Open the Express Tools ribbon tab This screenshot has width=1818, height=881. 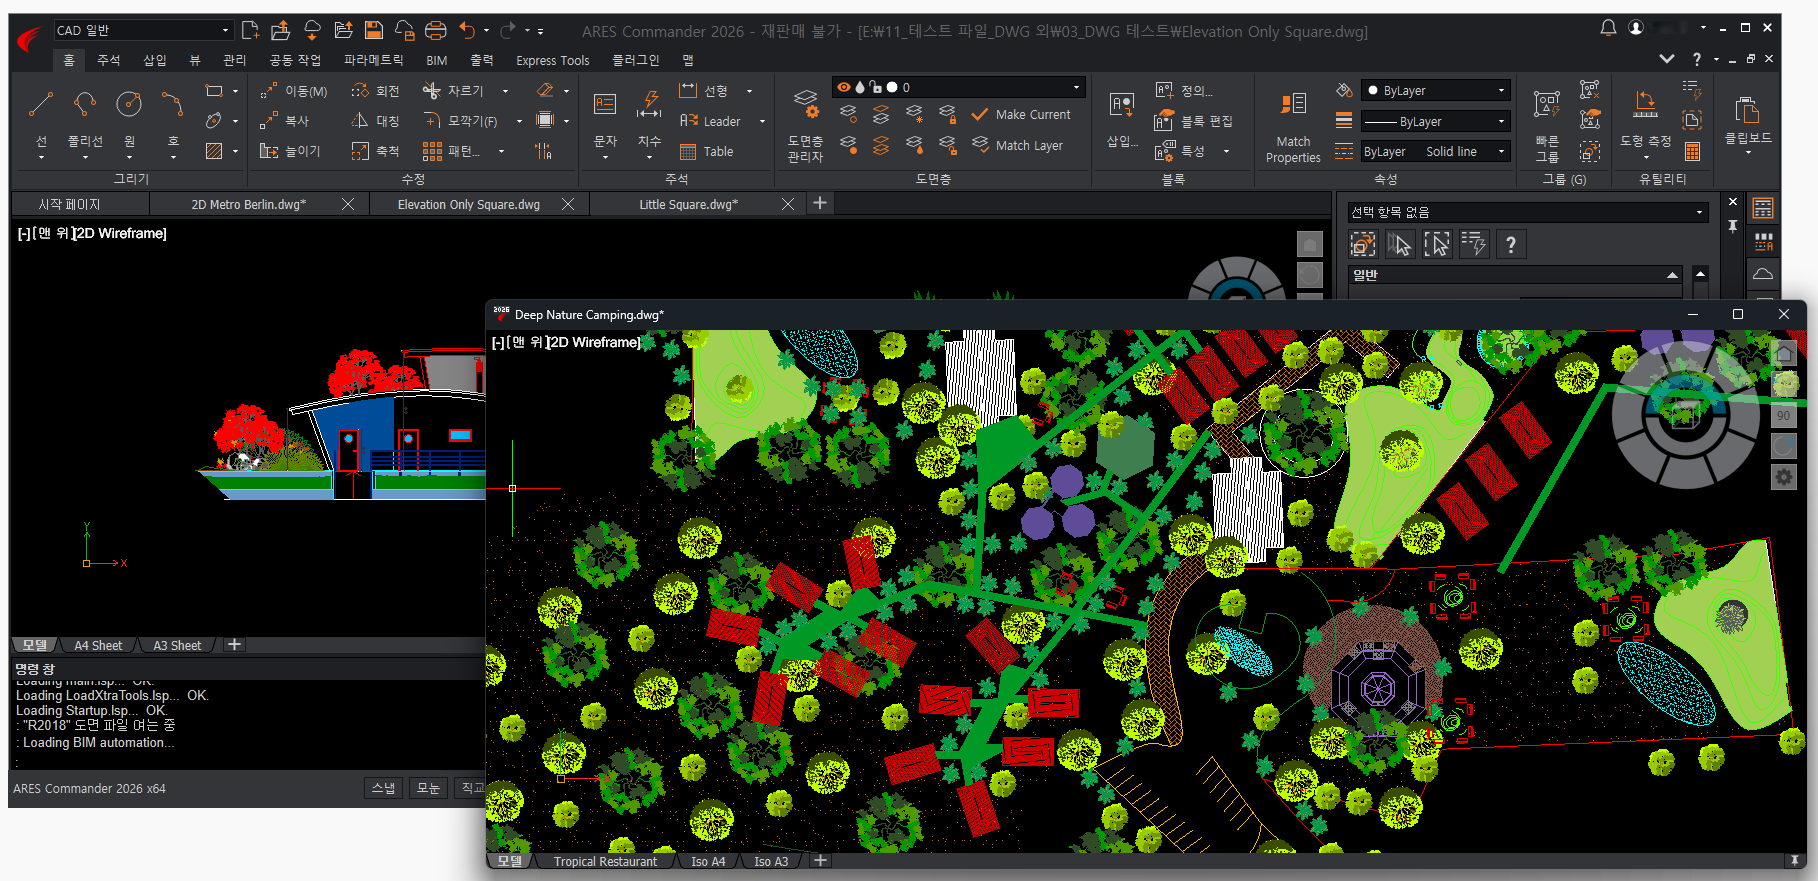coord(552,61)
